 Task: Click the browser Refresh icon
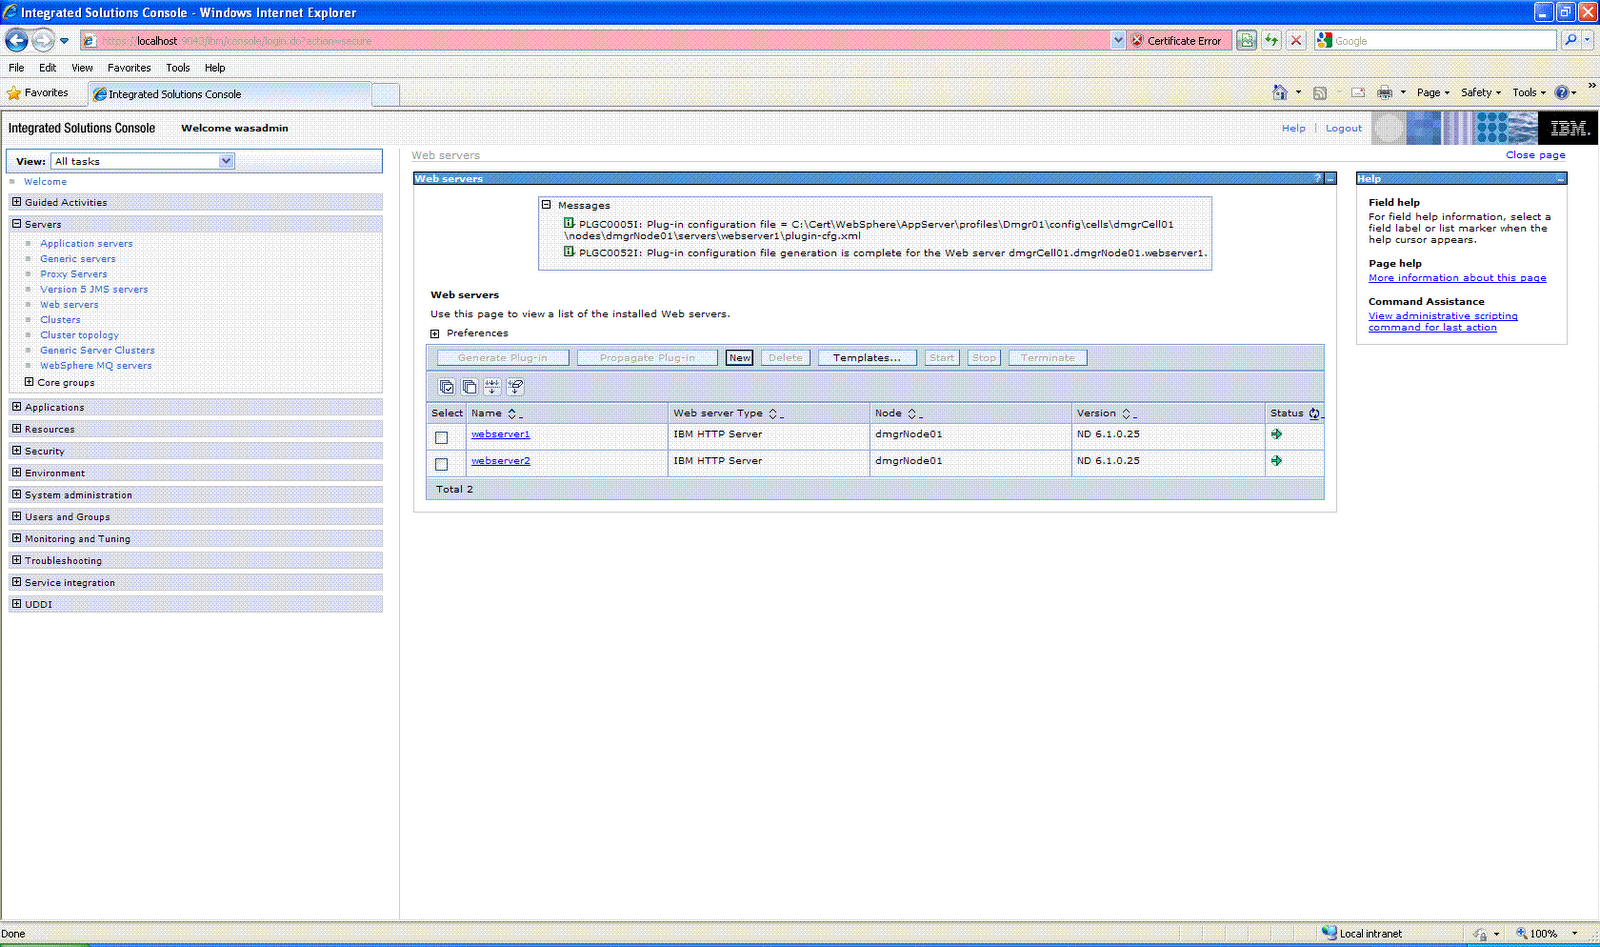click(x=1271, y=40)
